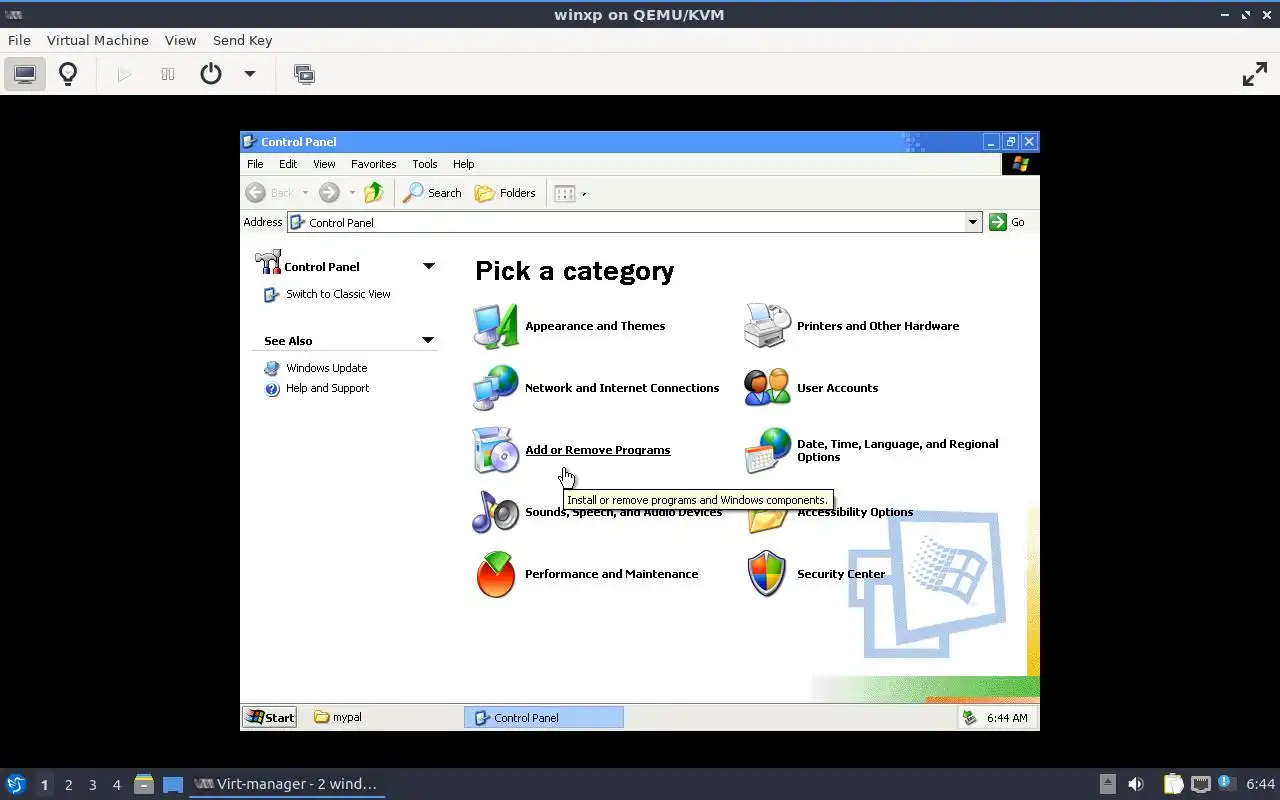
Task: Click the Control Panel taskbar button
Action: coord(544,717)
